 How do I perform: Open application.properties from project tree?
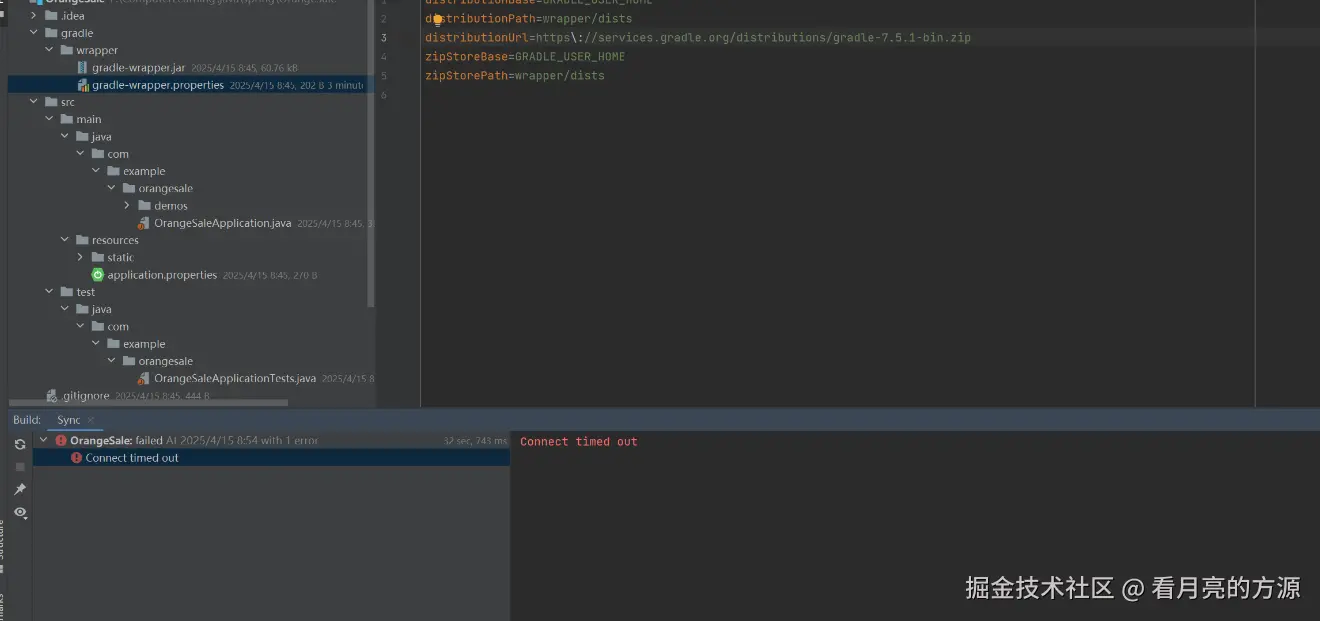162,275
